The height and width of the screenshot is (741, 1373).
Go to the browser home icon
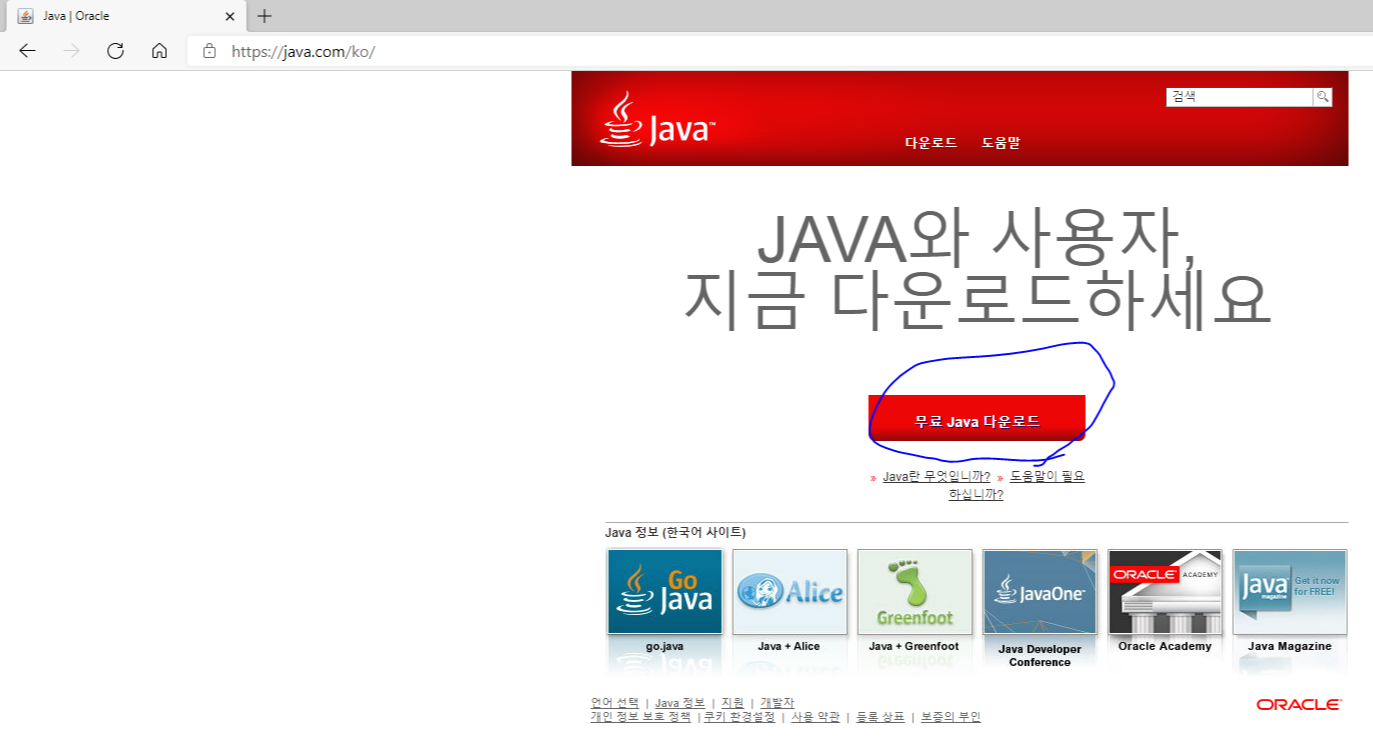click(x=159, y=51)
